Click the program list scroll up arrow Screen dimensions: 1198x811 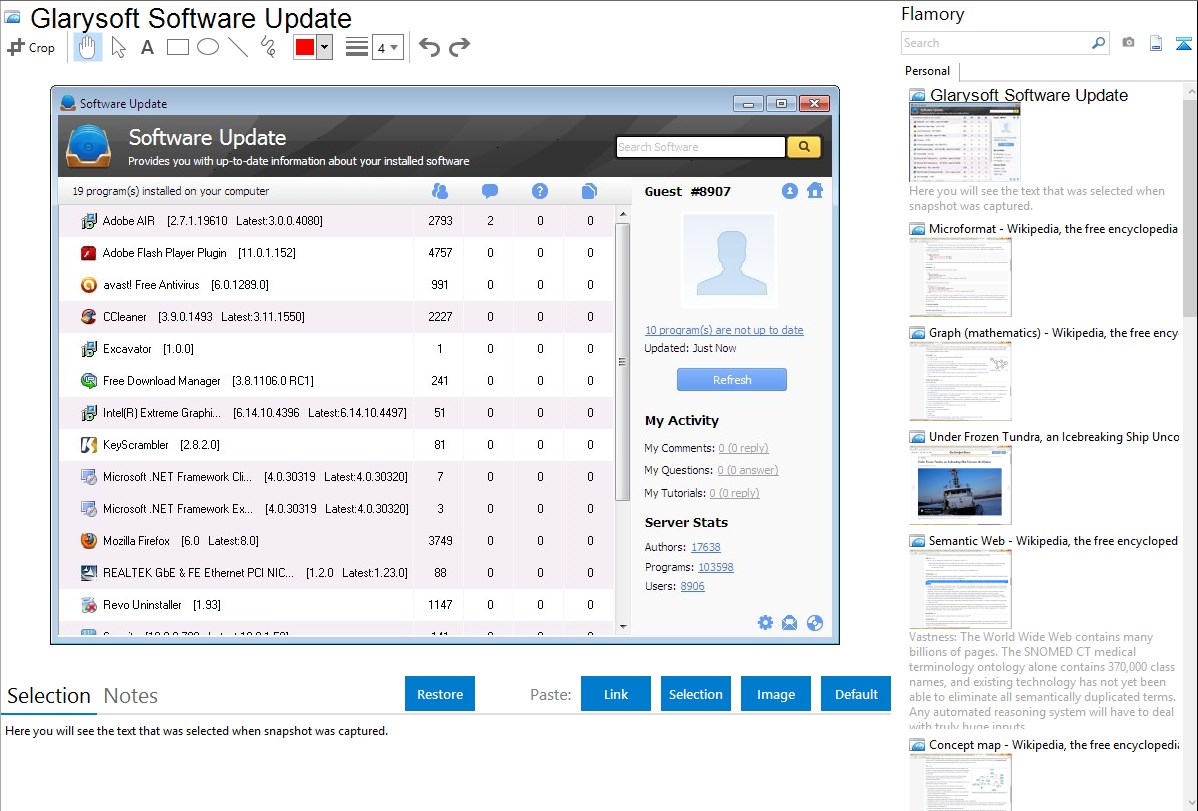(623, 214)
